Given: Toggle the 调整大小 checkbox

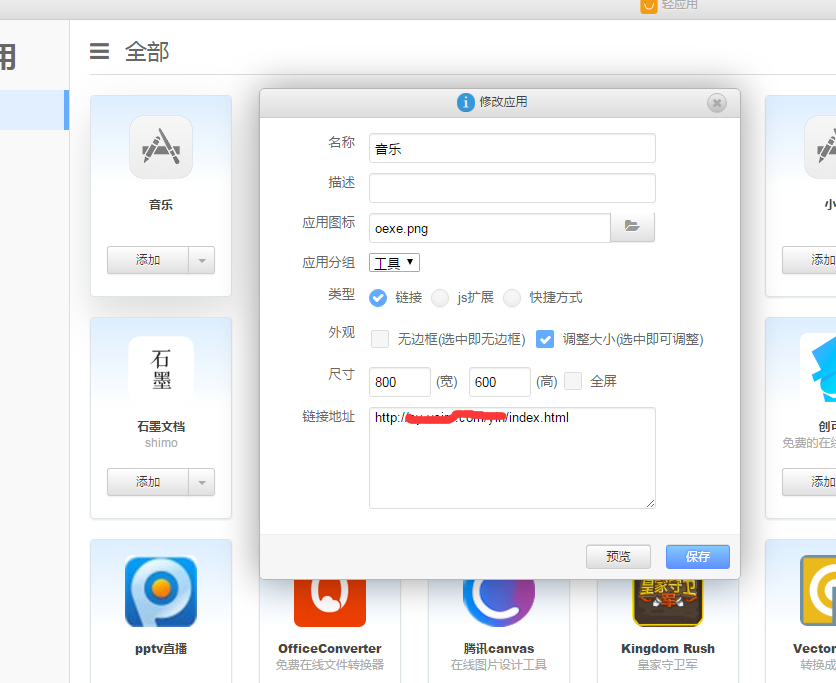Looking at the screenshot, I should pos(545,339).
